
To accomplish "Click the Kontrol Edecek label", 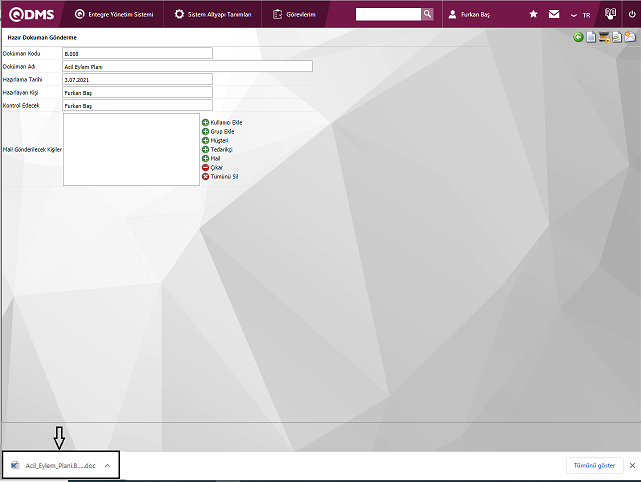I will click(x=21, y=105).
